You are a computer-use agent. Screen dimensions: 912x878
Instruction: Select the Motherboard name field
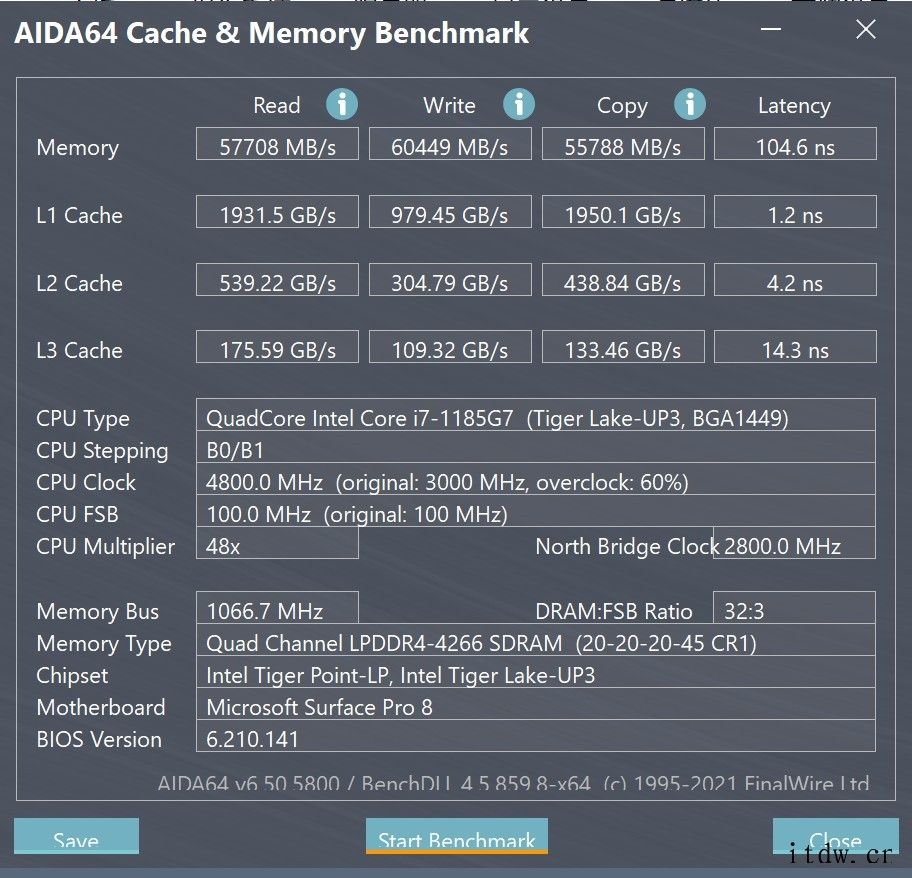(x=535, y=707)
